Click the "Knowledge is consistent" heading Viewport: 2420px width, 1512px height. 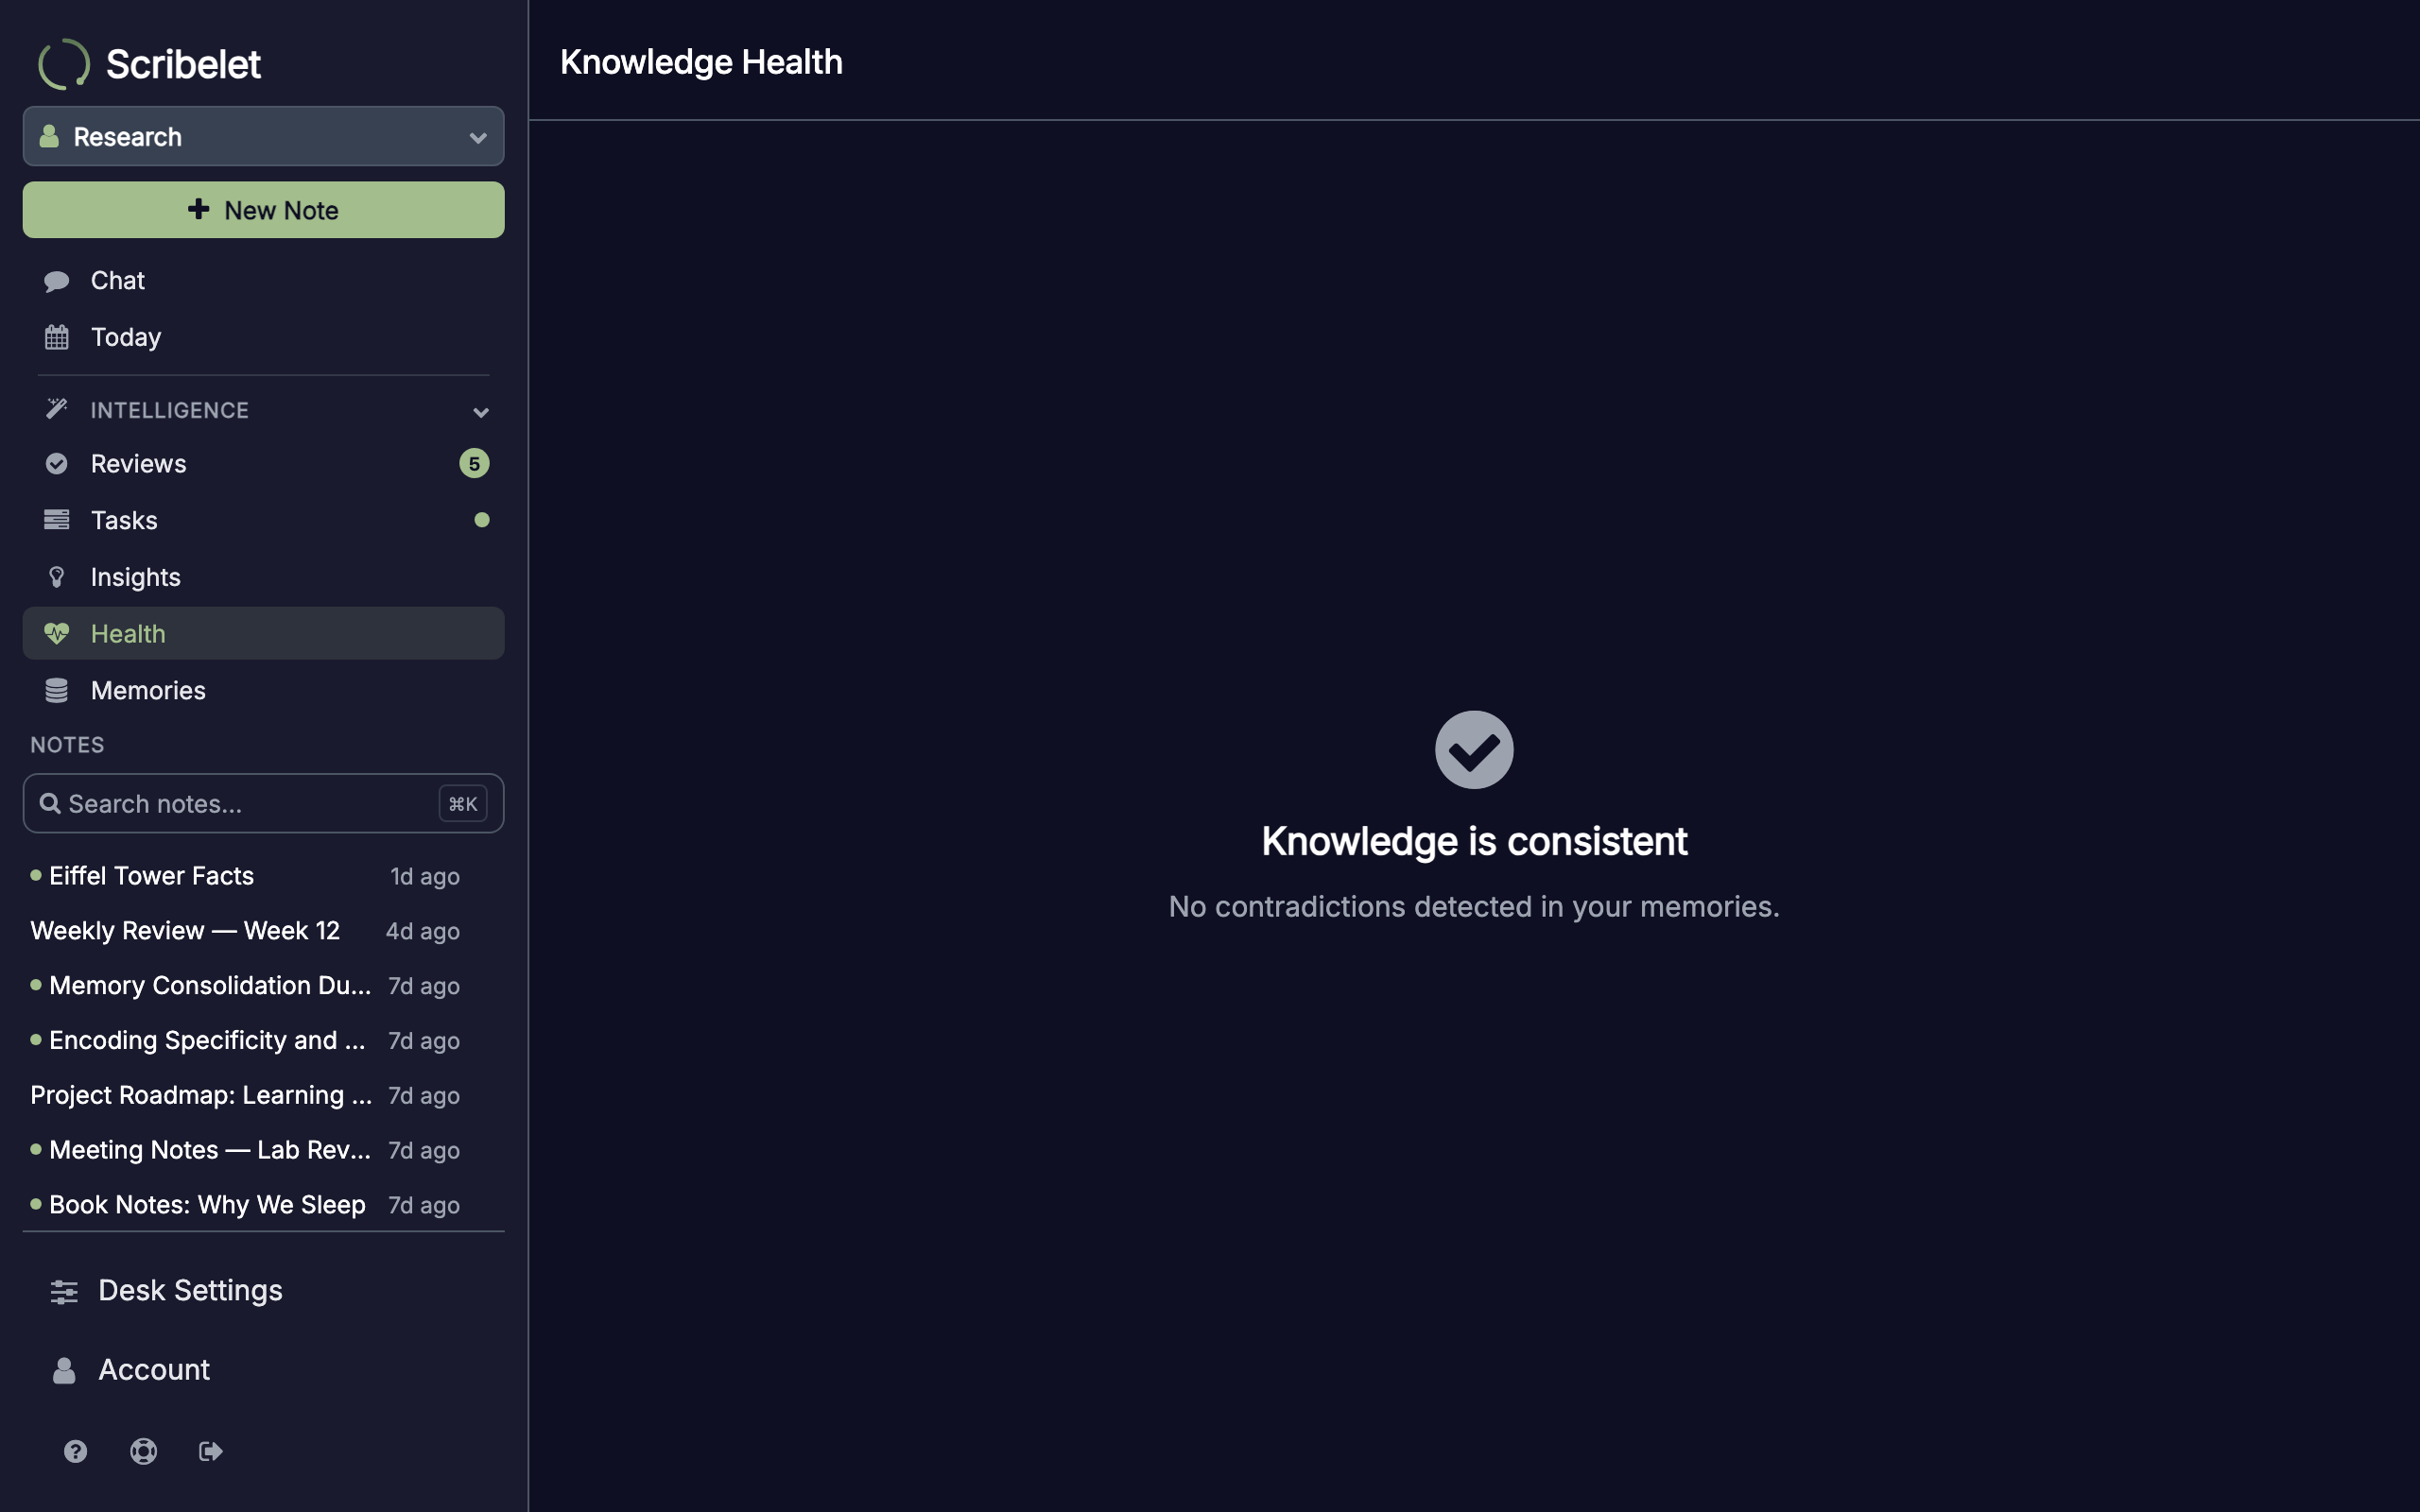[x=1474, y=841]
